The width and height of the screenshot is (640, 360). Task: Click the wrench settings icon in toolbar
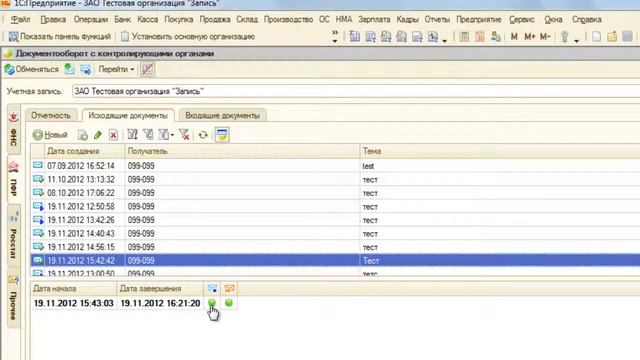pyautogui.click(x=565, y=37)
